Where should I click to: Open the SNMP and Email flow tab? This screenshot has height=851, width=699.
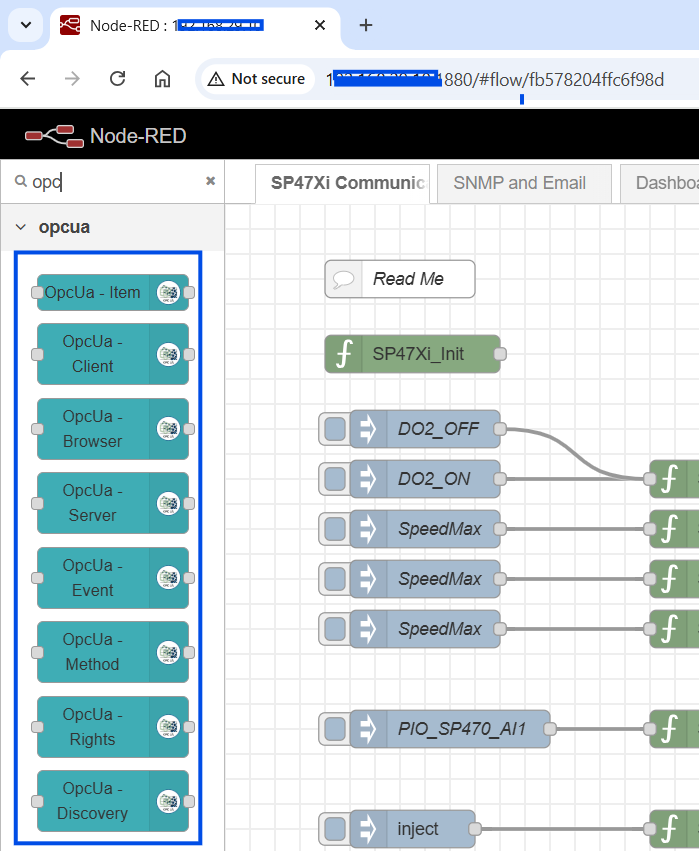point(524,183)
